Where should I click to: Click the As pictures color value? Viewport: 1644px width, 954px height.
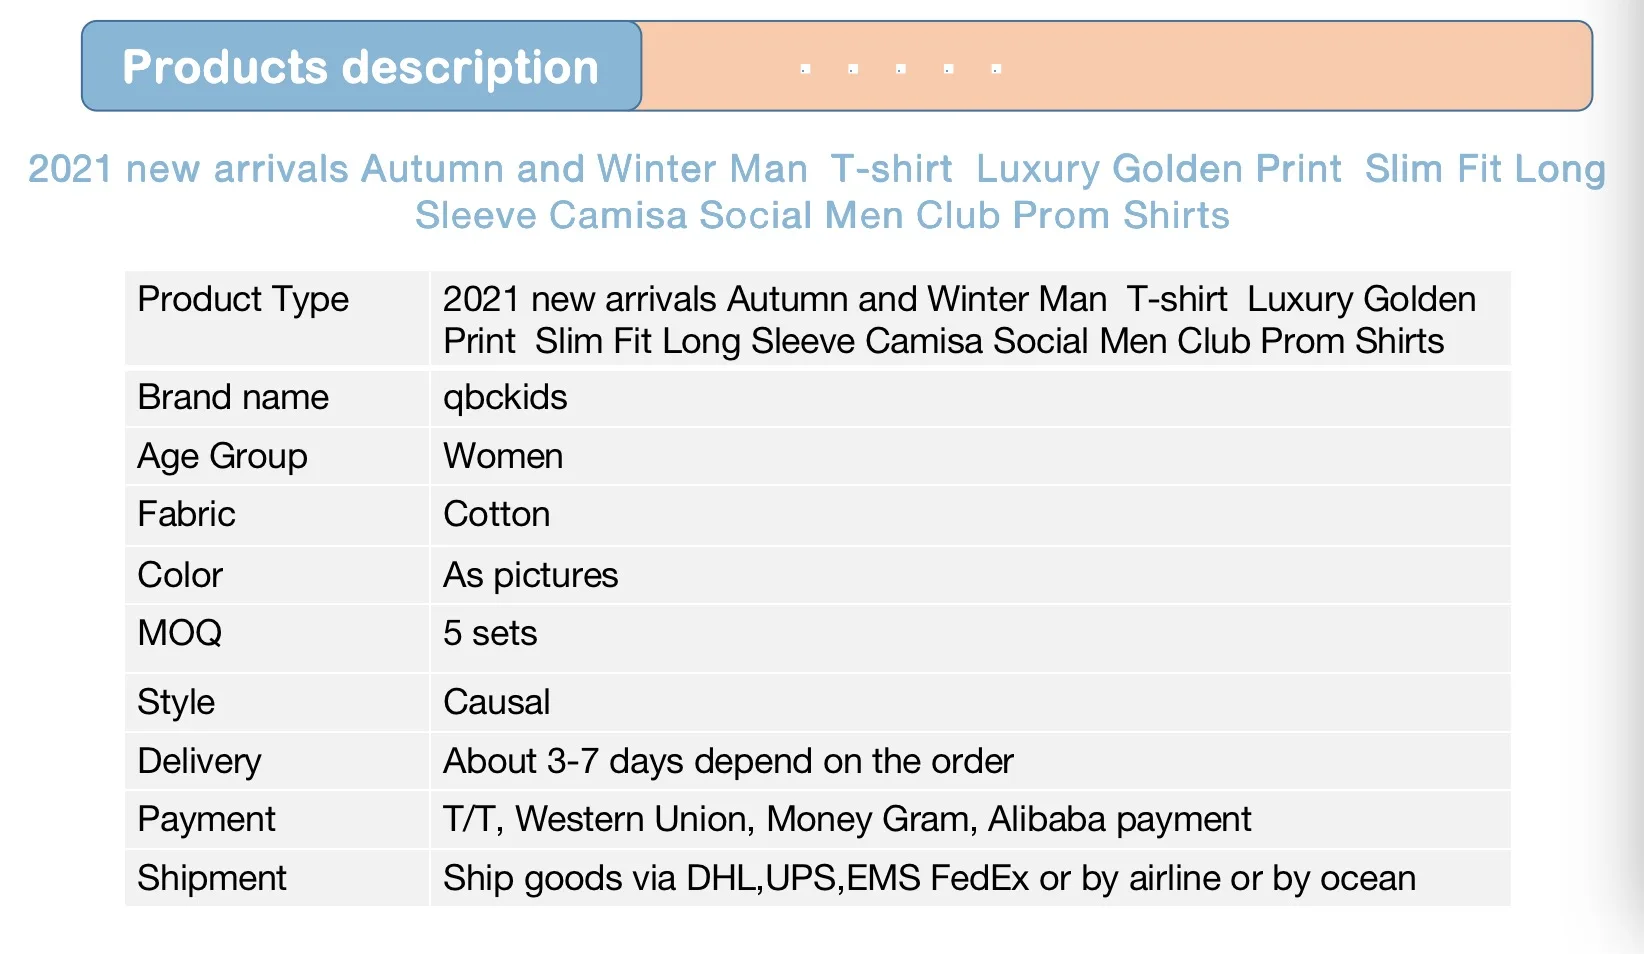click(x=530, y=575)
